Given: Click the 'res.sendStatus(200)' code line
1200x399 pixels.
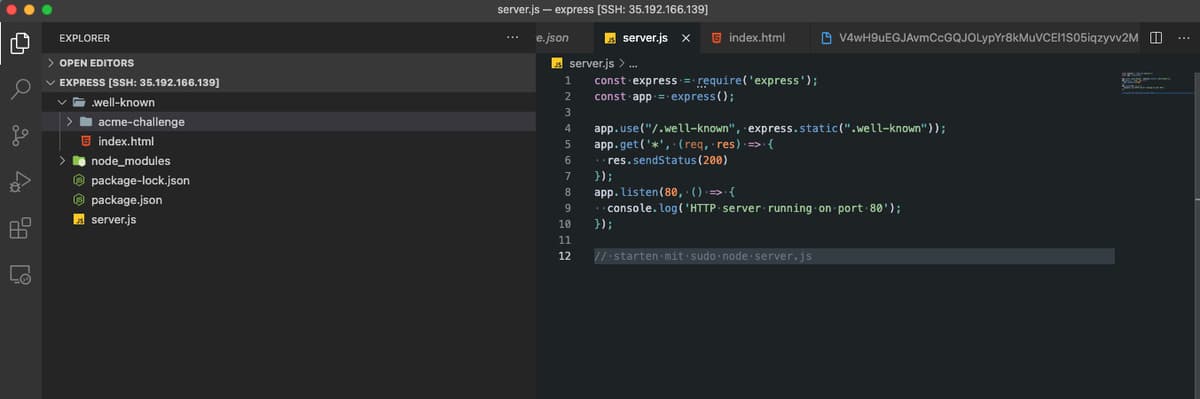Looking at the screenshot, I should click(x=661, y=160).
